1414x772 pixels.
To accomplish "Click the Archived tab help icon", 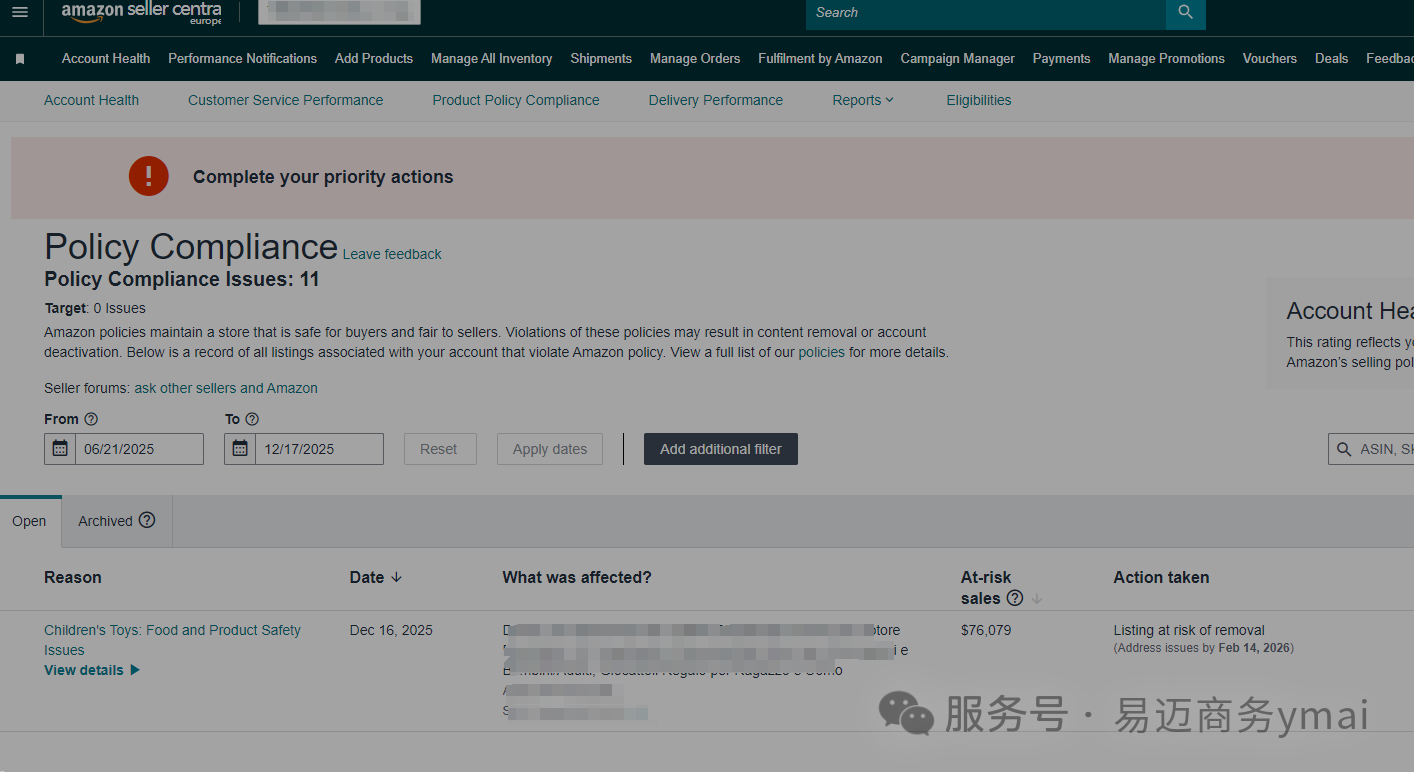I will (x=147, y=520).
